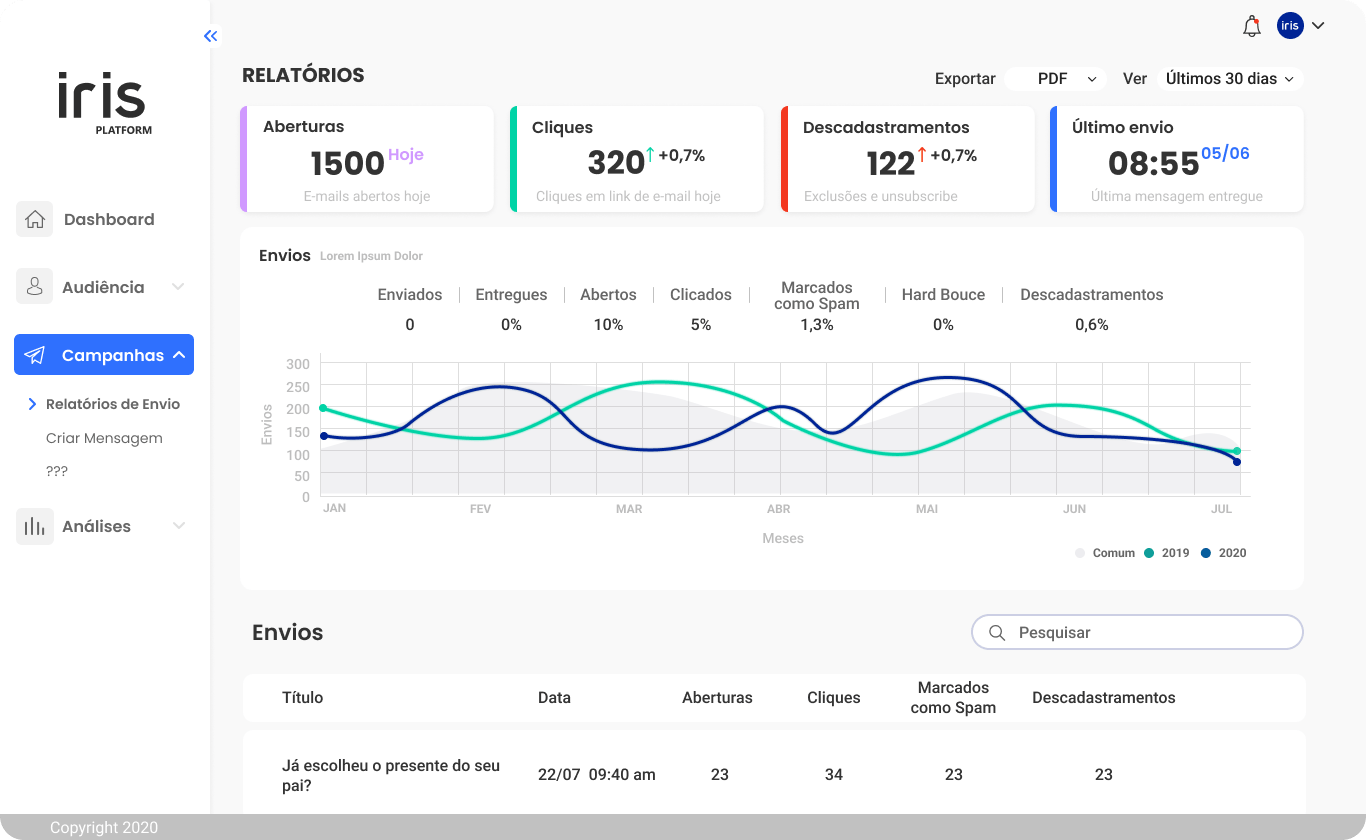Viewport: 1366px width, 840px height.
Task: Expand the Audiência menu chevron
Action: [x=178, y=287]
